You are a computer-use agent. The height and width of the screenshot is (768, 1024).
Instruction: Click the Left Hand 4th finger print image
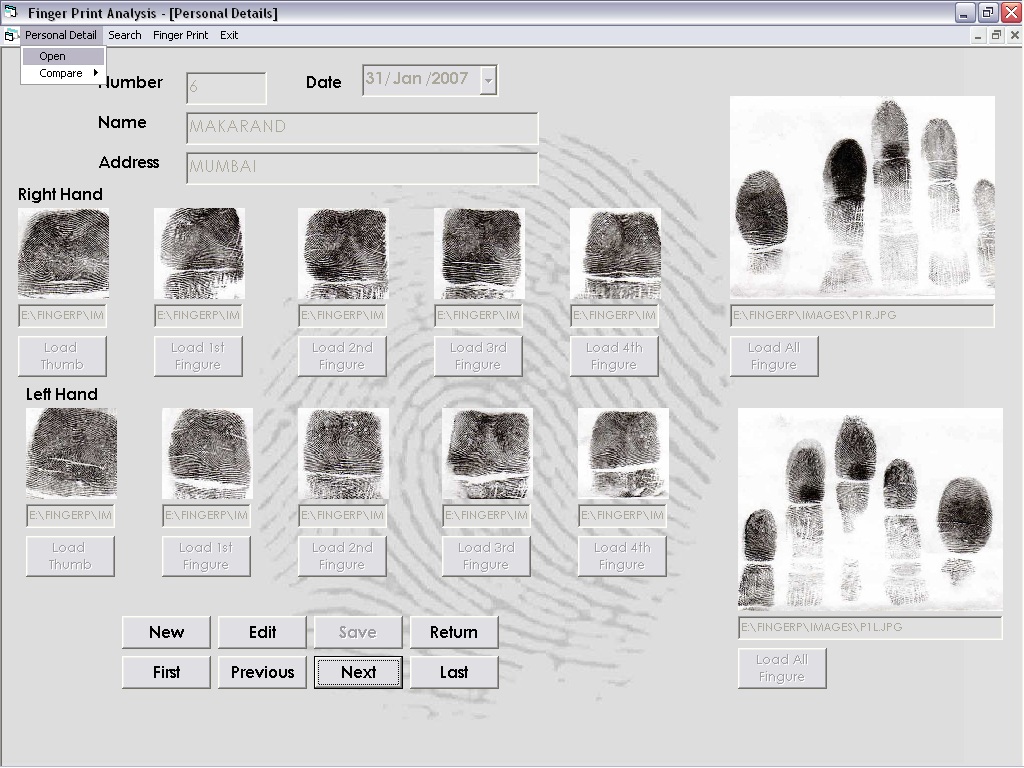point(623,453)
